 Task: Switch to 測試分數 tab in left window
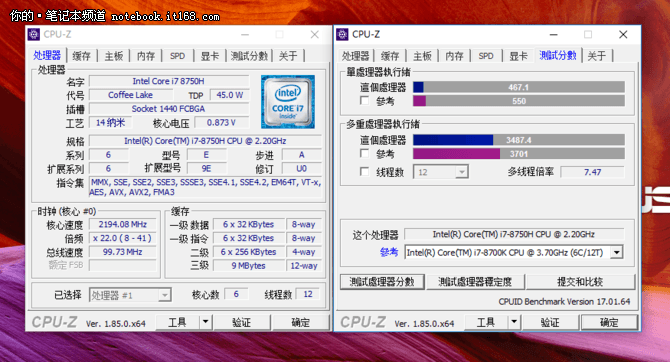click(x=249, y=56)
